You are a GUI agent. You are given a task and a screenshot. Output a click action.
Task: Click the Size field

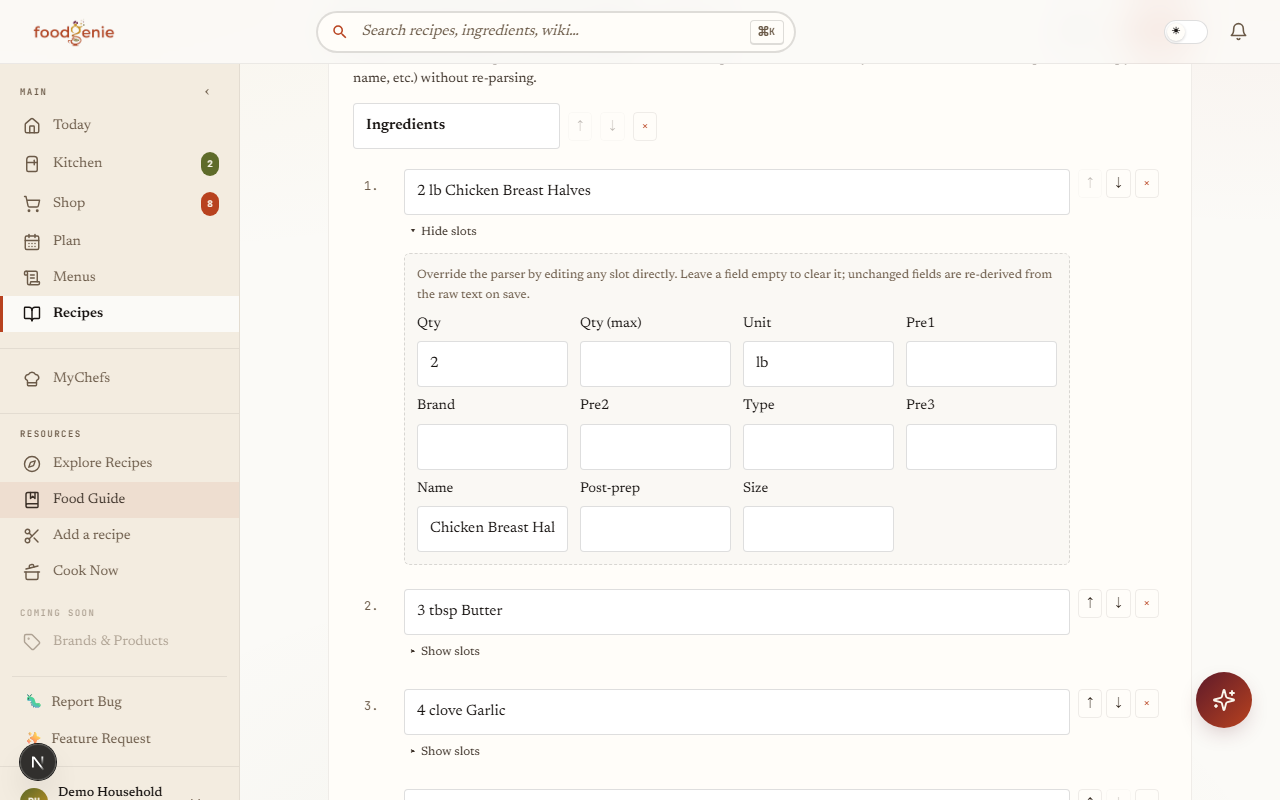pyautogui.click(x=818, y=529)
